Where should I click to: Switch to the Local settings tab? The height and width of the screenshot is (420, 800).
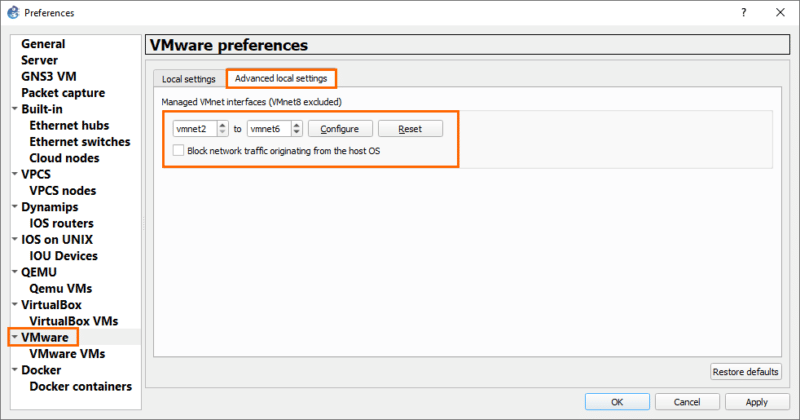188,79
